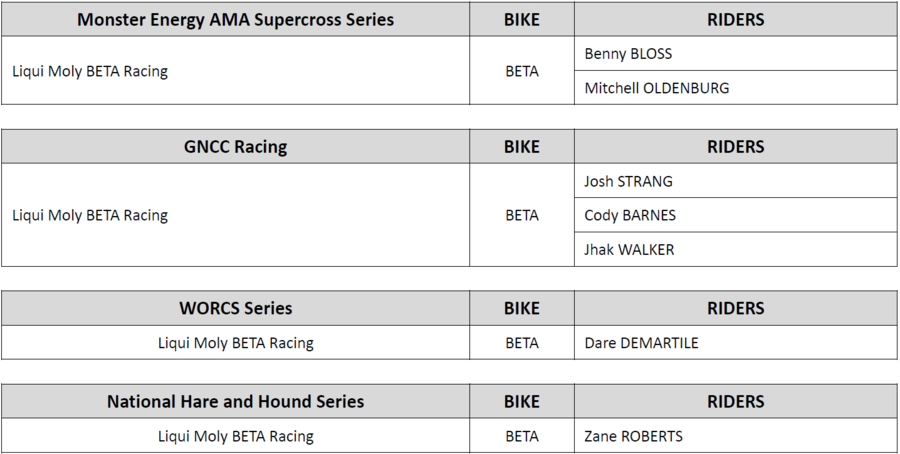Image resolution: width=900 pixels, height=454 pixels.
Task: Click the Cody BARNES rider cell
Action: pyautogui.click(x=630, y=216)
